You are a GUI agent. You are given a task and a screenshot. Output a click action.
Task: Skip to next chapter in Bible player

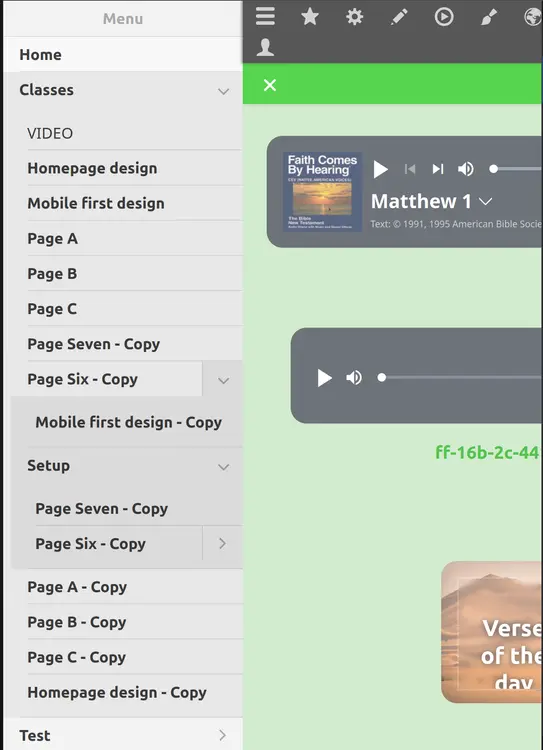coord(438,169)
